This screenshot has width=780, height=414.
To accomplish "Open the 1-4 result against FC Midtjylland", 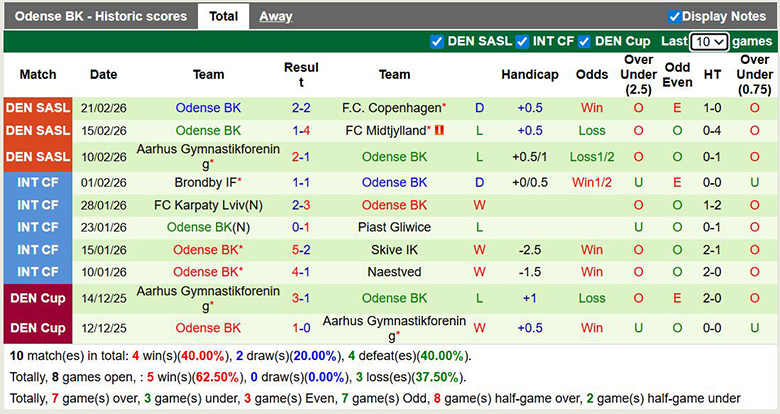I will click(301, 131).
